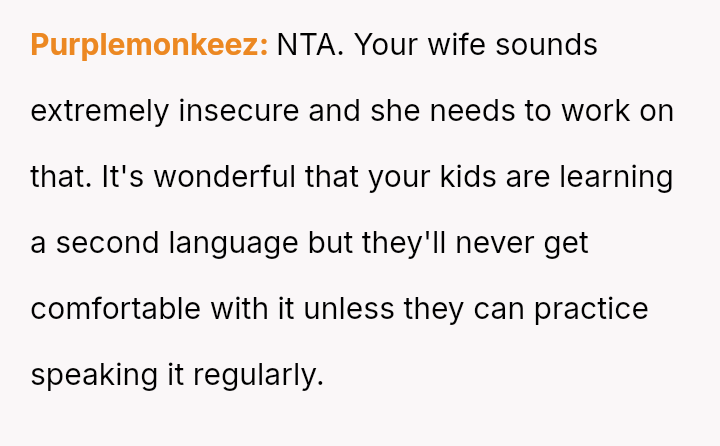Click the word "second" in the comment
Image resolution: width=720 pixels, height=446 pixels.
click(103, 243)
